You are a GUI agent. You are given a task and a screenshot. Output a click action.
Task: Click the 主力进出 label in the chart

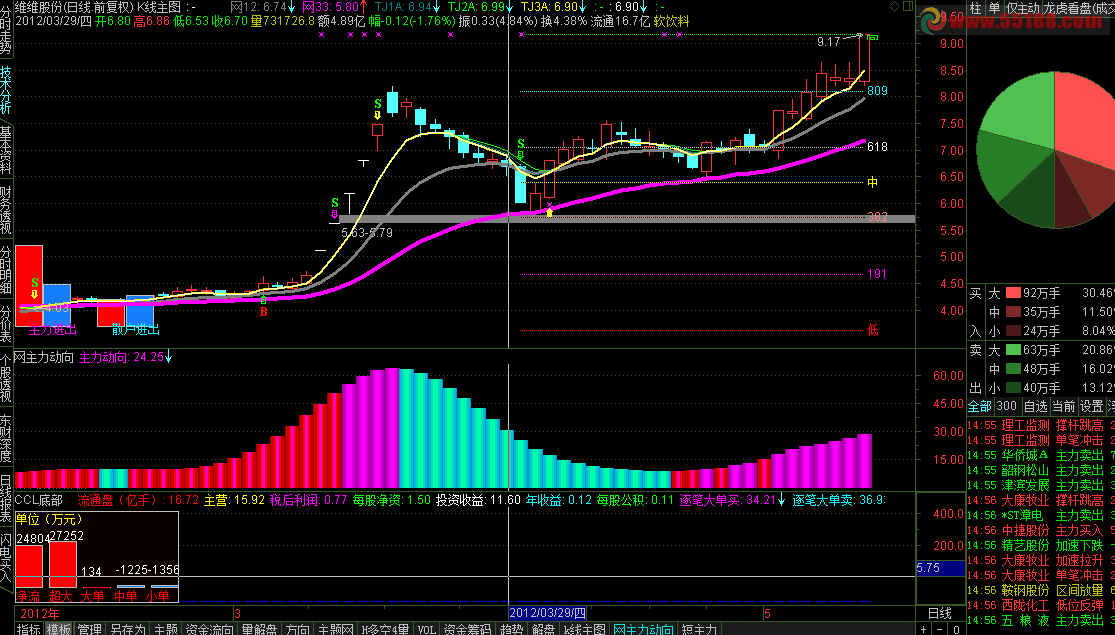point(53,330)
